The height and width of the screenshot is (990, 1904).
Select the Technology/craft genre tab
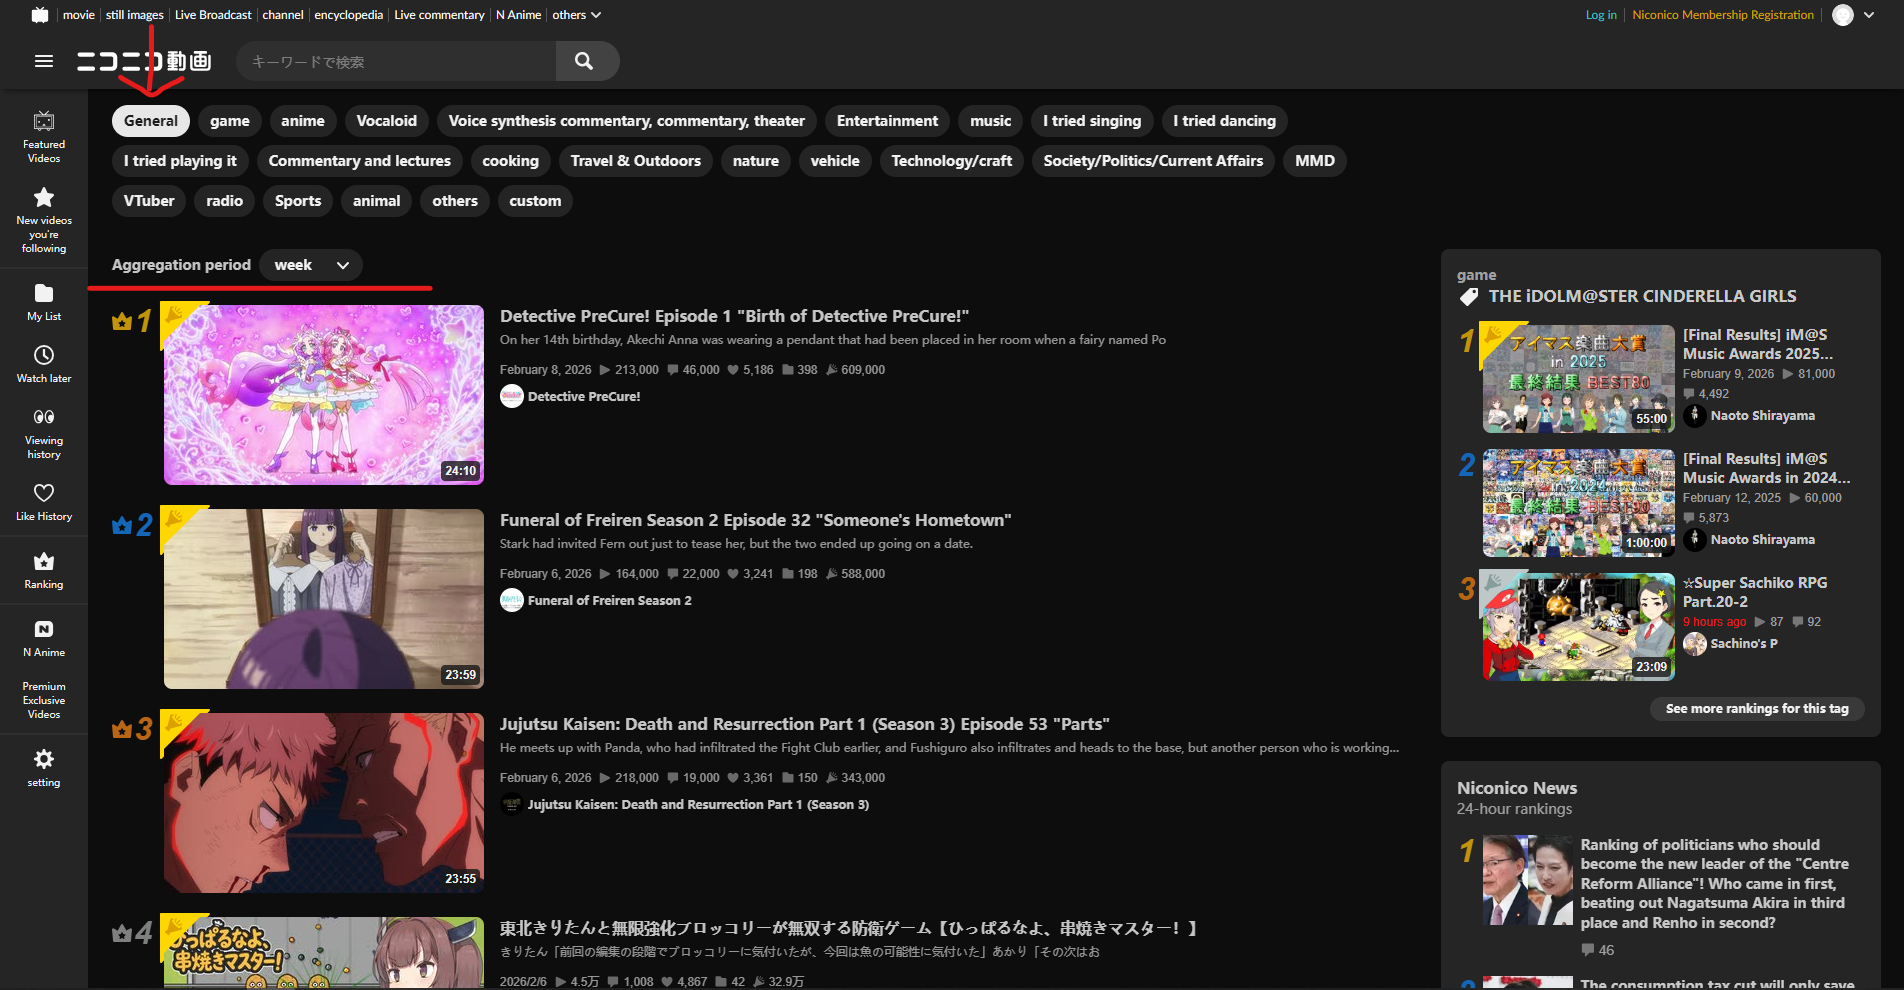[x=952, y=161]
